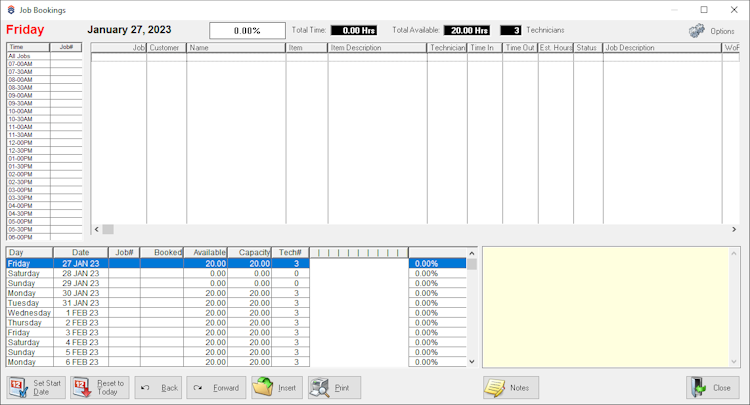Screen dimensions: 750x405
Task: Select the 12-00PM time slot
Action: pos(44,143)
